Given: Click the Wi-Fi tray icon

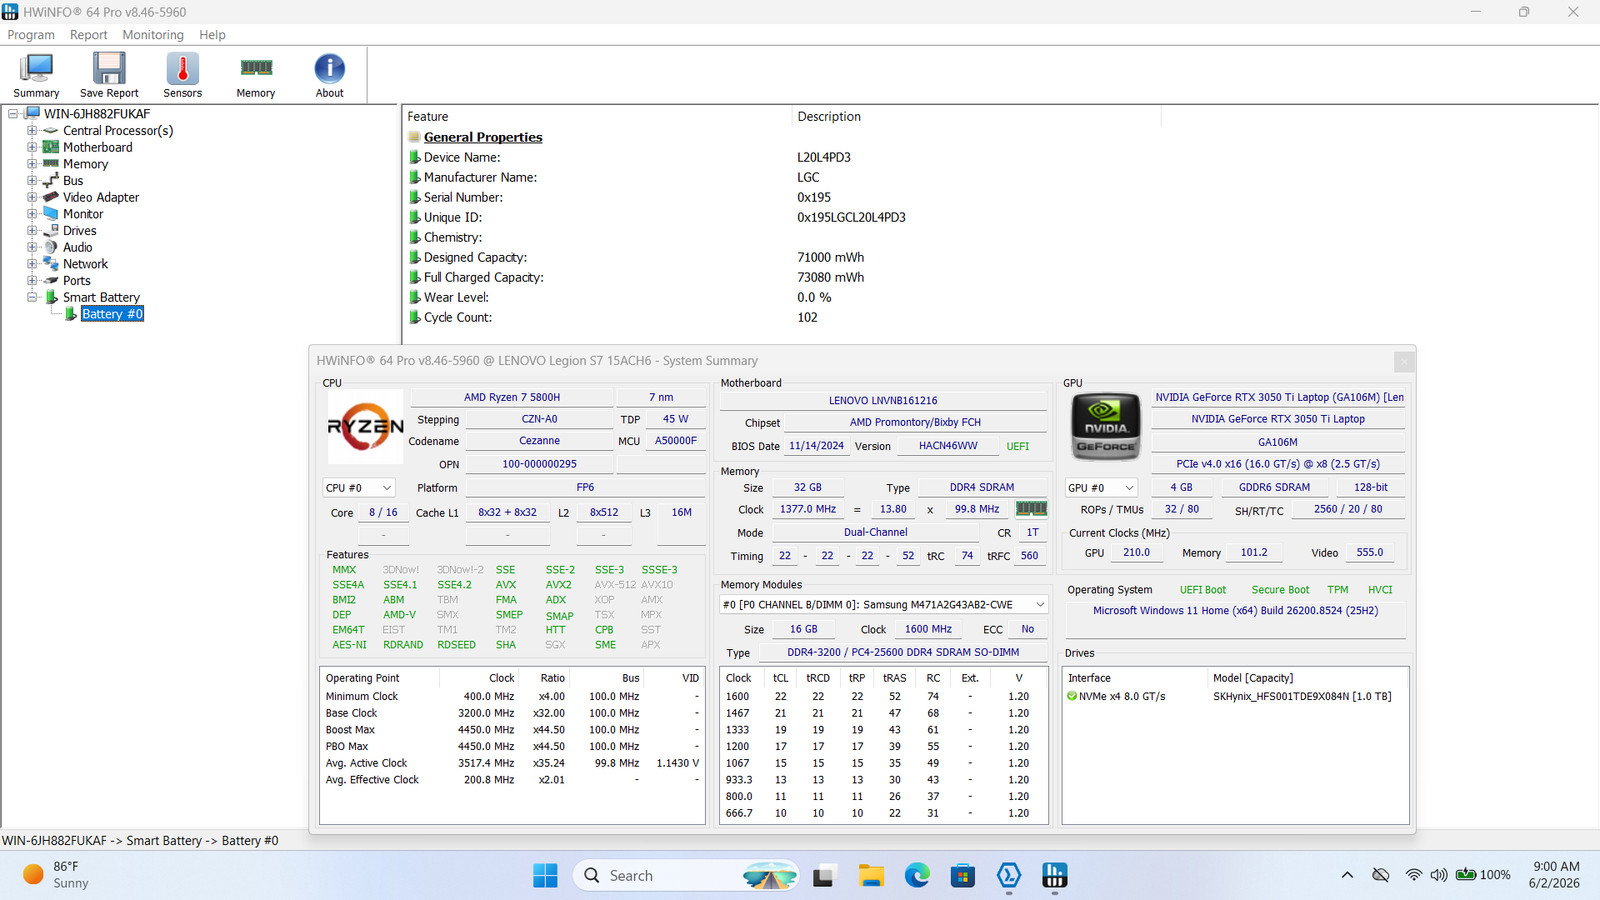Looking at the screenshot, I should pos(1413,875).
